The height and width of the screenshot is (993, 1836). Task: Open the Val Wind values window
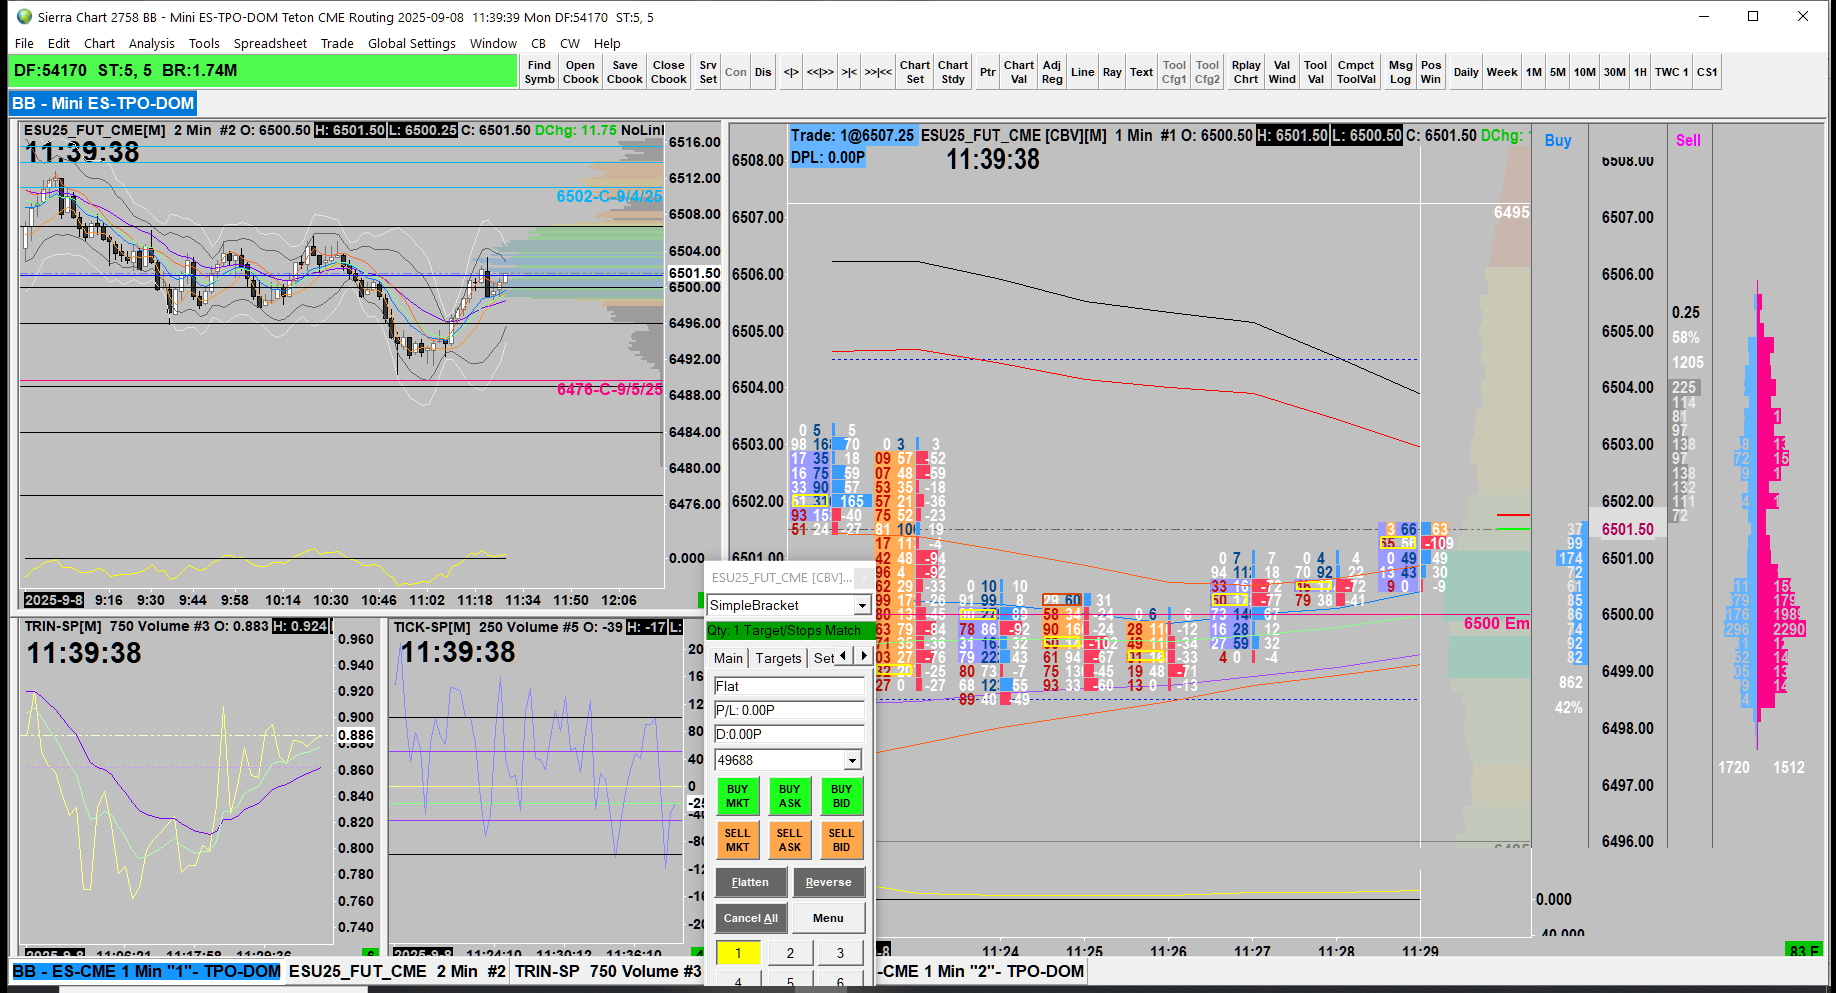1282,72
